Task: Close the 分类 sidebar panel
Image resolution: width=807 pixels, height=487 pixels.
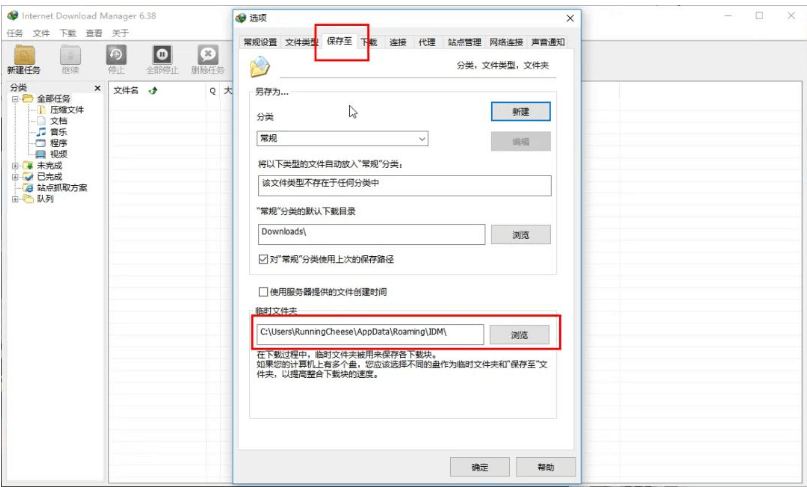Action: [99, 88]
